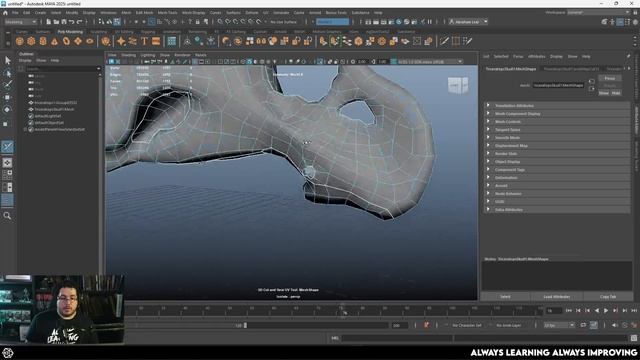Viewport: 640px width, 360px height.
Task: Open the Attribute Editor Selected menu
Action: click(501, 56)
